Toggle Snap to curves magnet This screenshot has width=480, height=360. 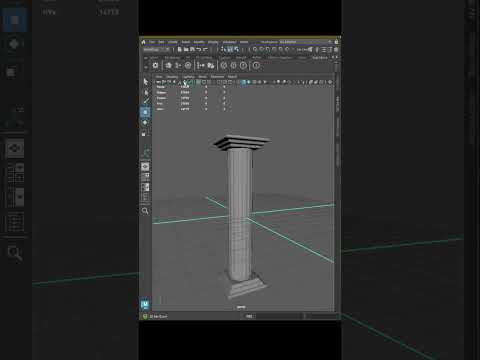pos(262,49)
